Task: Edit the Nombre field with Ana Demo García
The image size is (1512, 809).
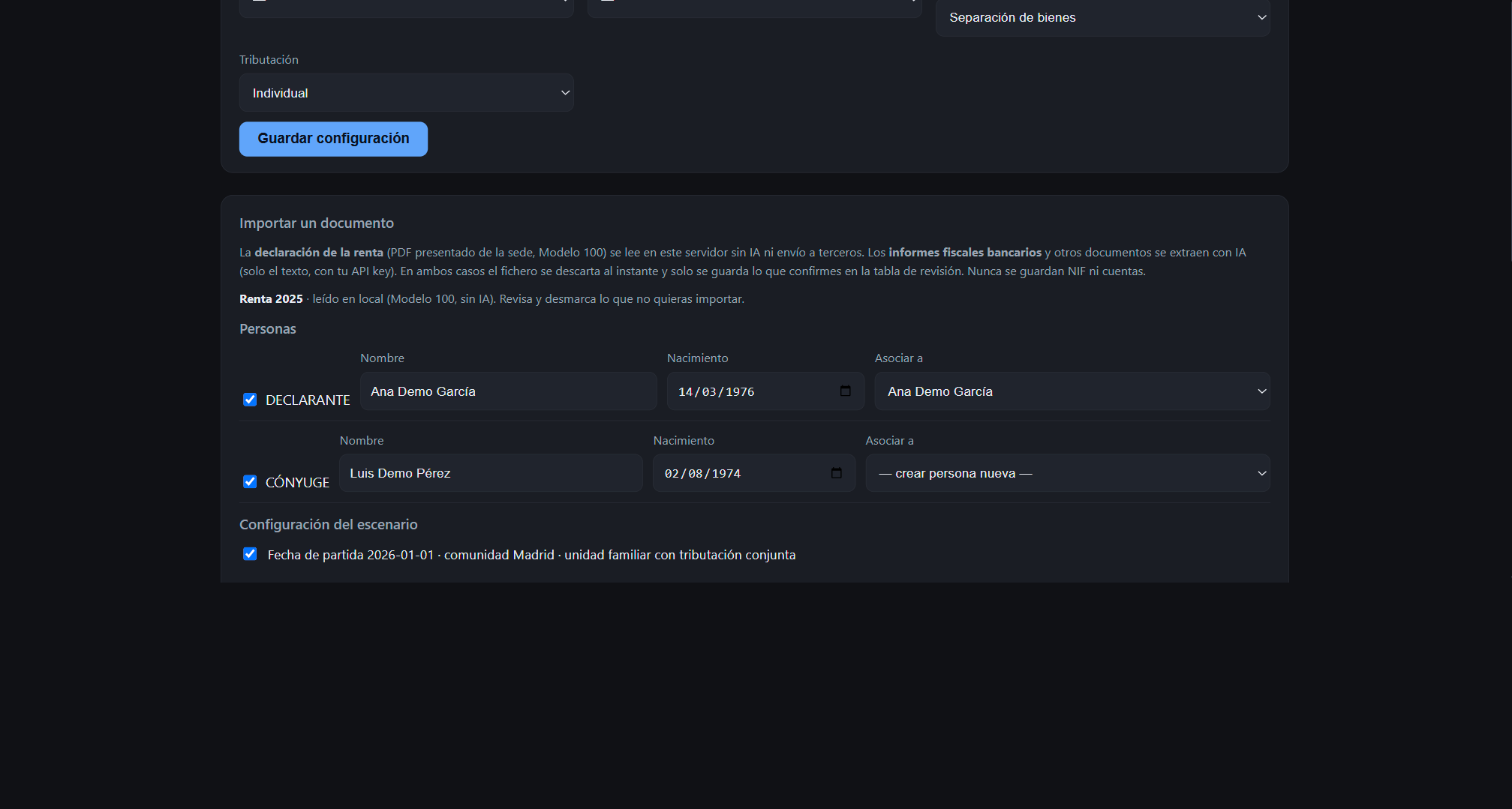Action: [x=508, y=391]
